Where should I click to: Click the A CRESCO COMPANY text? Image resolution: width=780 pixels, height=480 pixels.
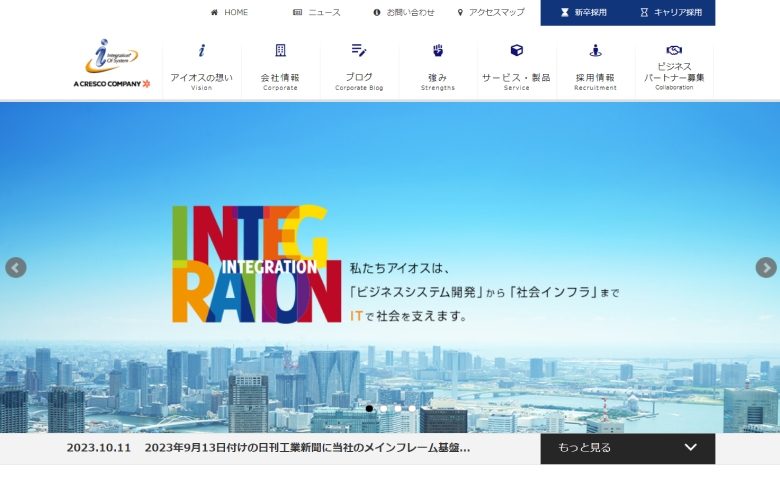107,84
